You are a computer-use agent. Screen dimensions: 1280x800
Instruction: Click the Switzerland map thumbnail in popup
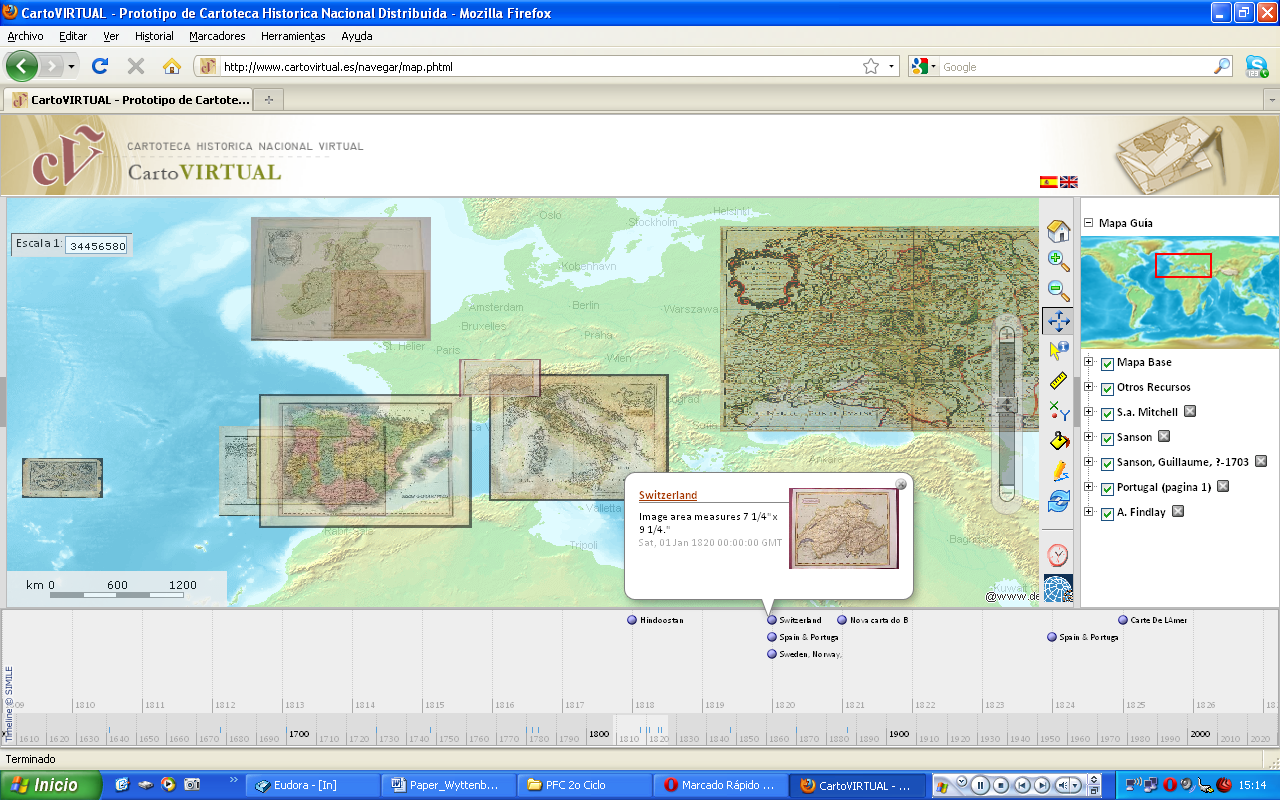click(844, 528)
